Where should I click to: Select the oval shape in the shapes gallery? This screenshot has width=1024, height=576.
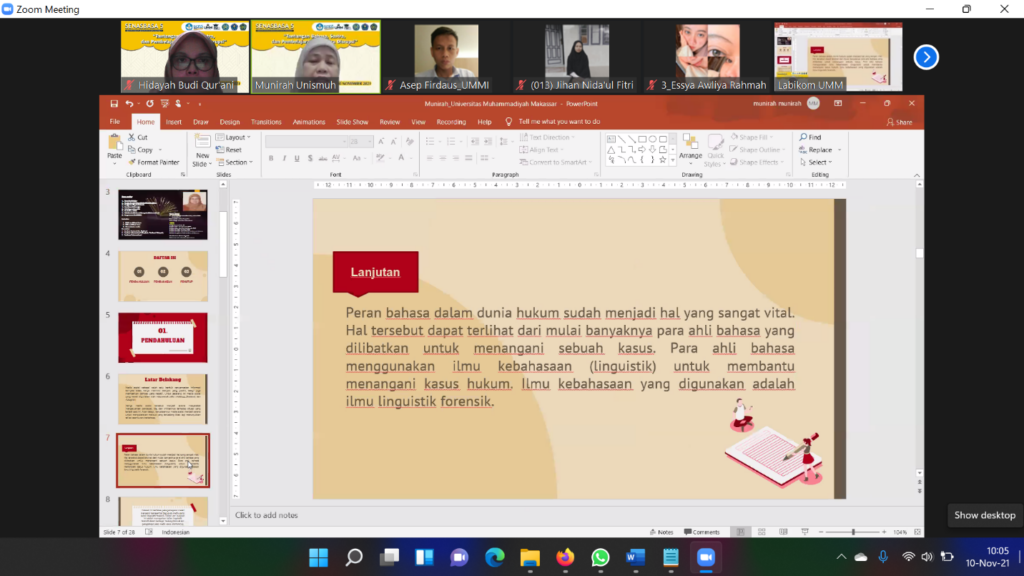click(652, 139)
